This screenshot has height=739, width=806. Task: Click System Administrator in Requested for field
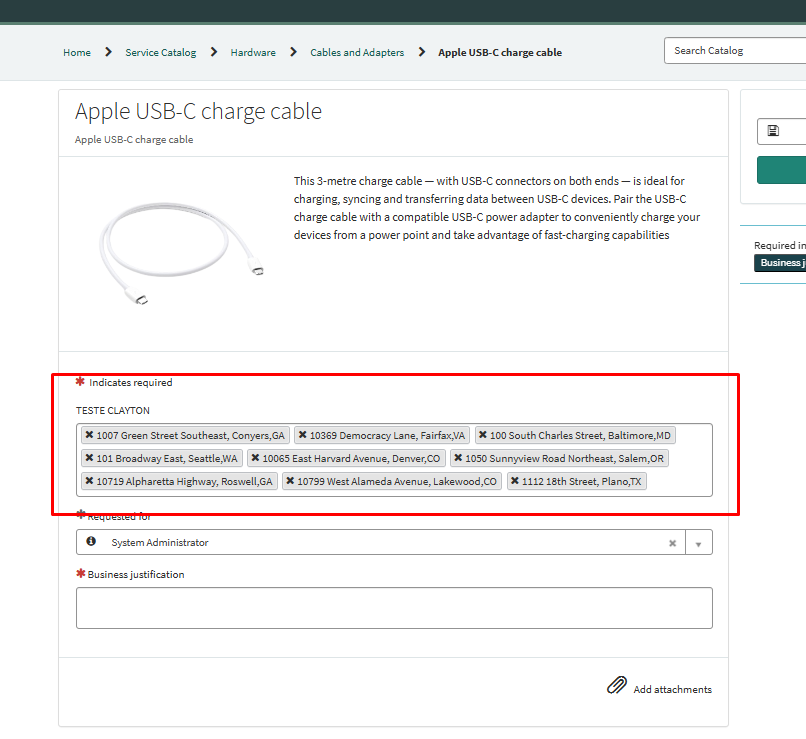pyautogui.click(x=160, y=542)
